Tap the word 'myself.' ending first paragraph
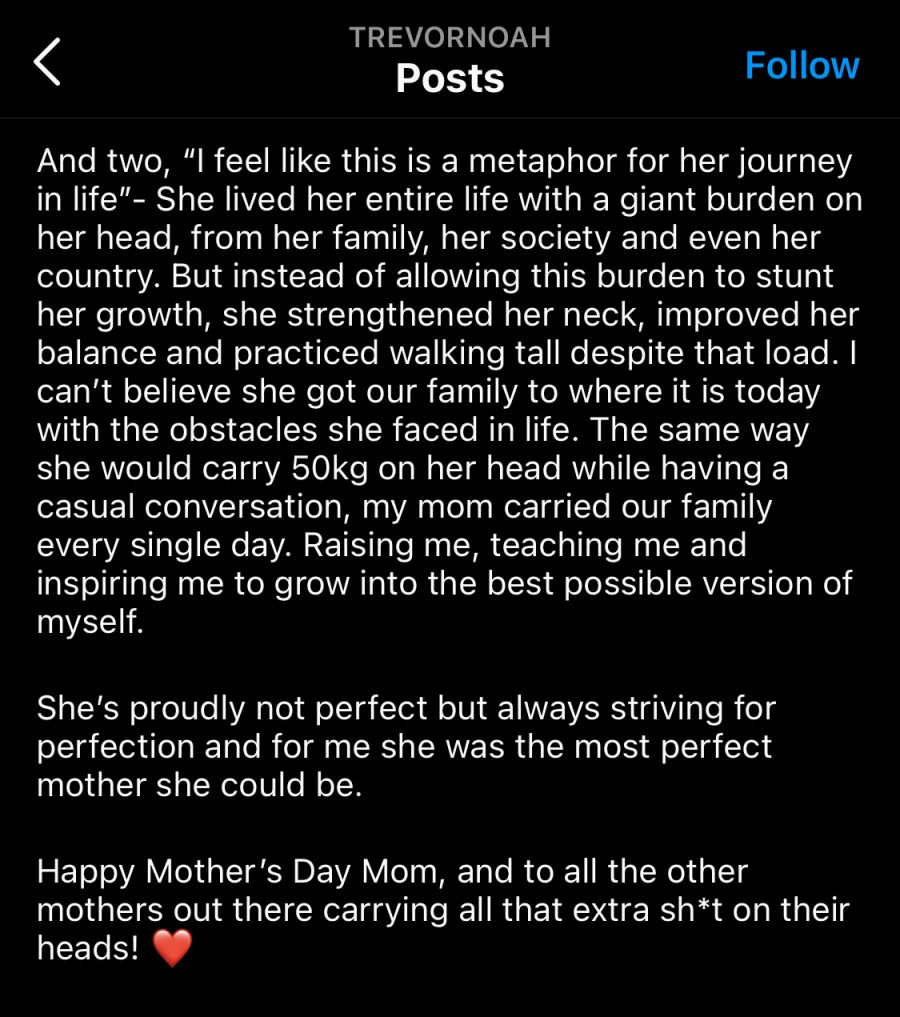The width and height of the screenshot is (900, 1017). pos(90,622)
